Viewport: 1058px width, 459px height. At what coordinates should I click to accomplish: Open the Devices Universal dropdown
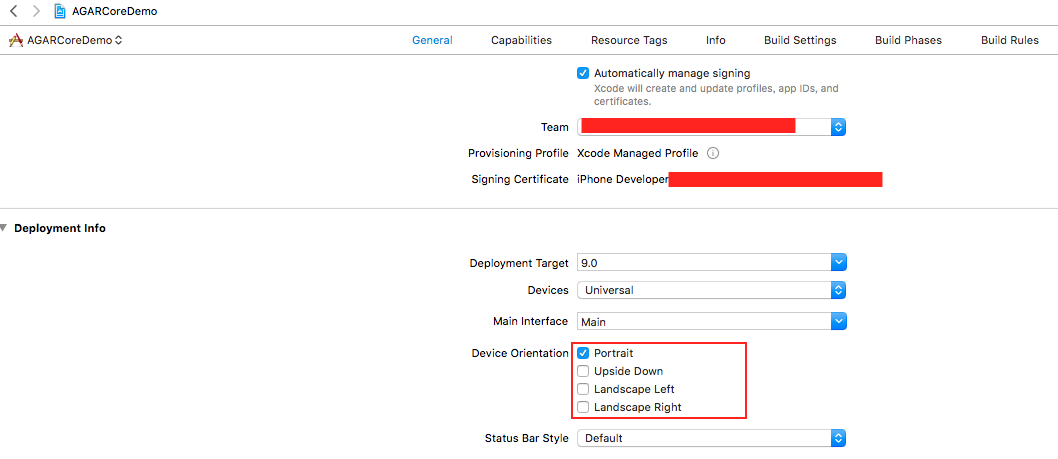tap(712, 290)
